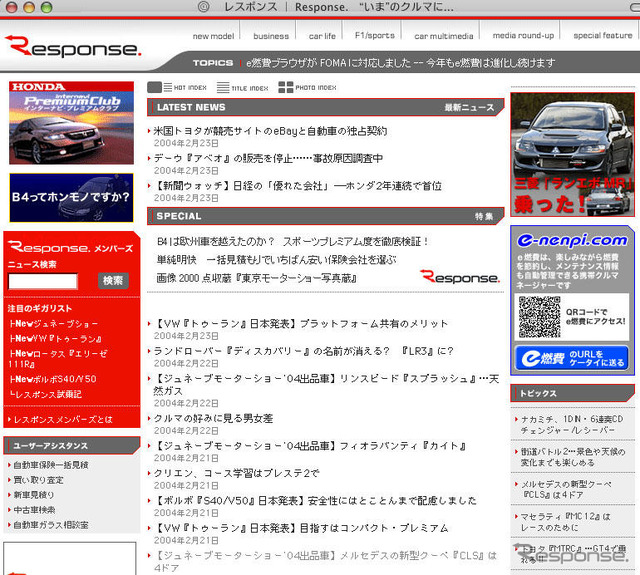Image resolution: width=640 pixels, height=575 pixels.
Task: Open リンスピード『スプラッシュ』 article
Action: (x=326, y=385)
